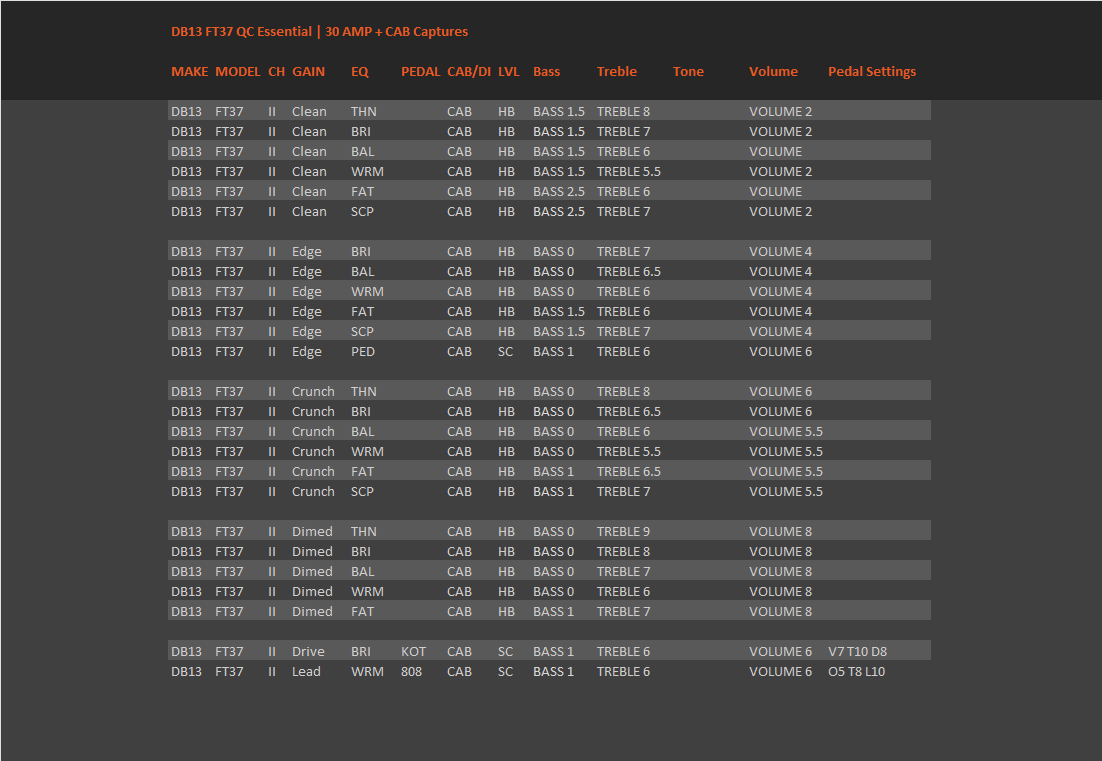Select BAL in the Dimed group
Image resolution: width=1102 pixels, height=761 pixels.
click(363, 571)
